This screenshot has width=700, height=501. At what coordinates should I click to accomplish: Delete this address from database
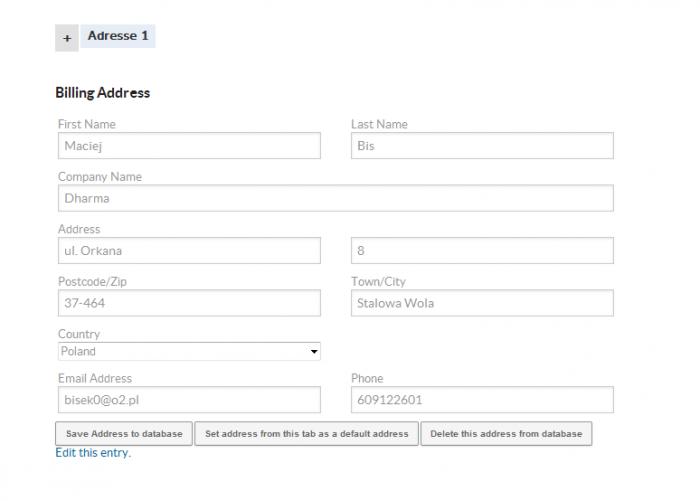(506, 434)
